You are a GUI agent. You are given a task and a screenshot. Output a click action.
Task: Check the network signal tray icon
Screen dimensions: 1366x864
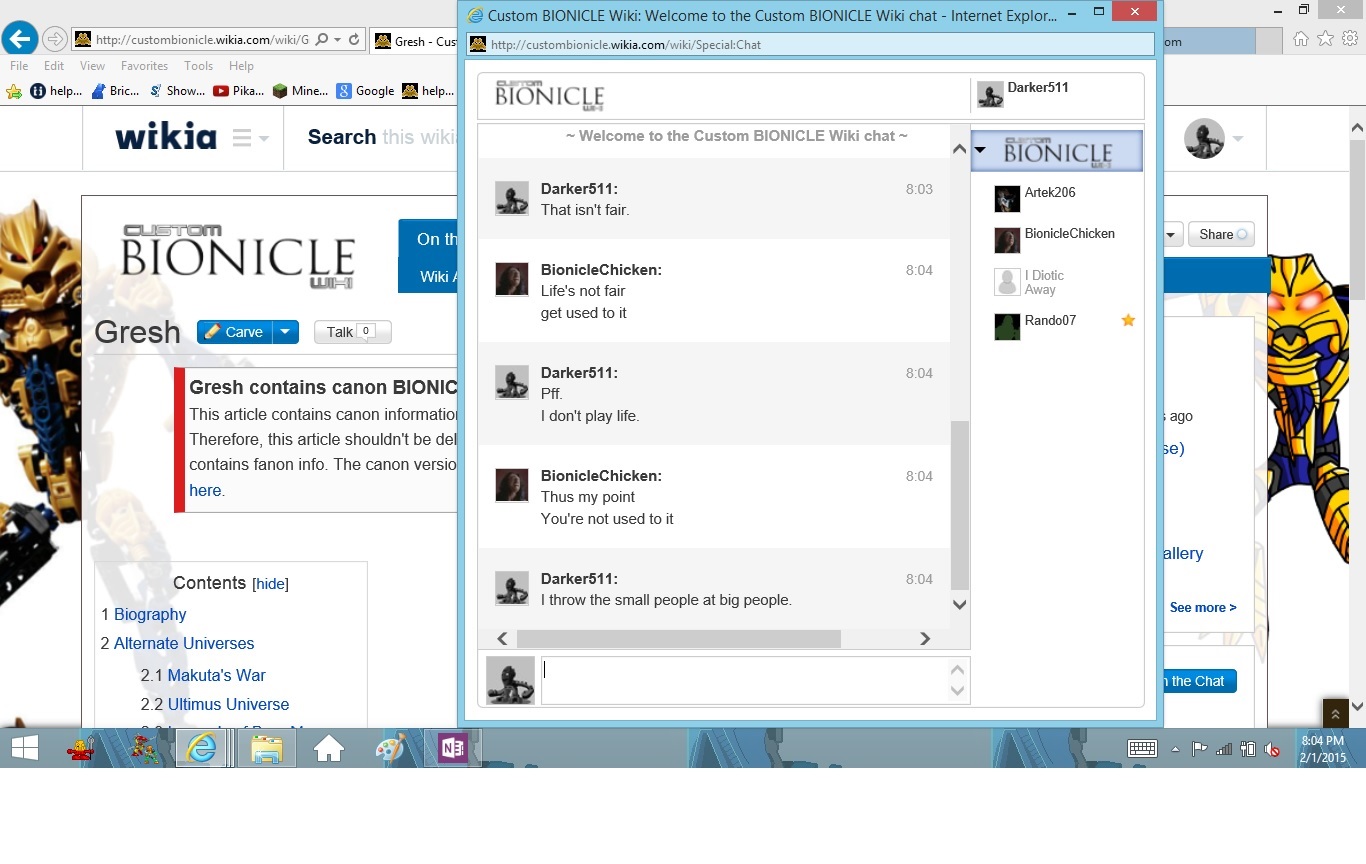coord(1224,749)
